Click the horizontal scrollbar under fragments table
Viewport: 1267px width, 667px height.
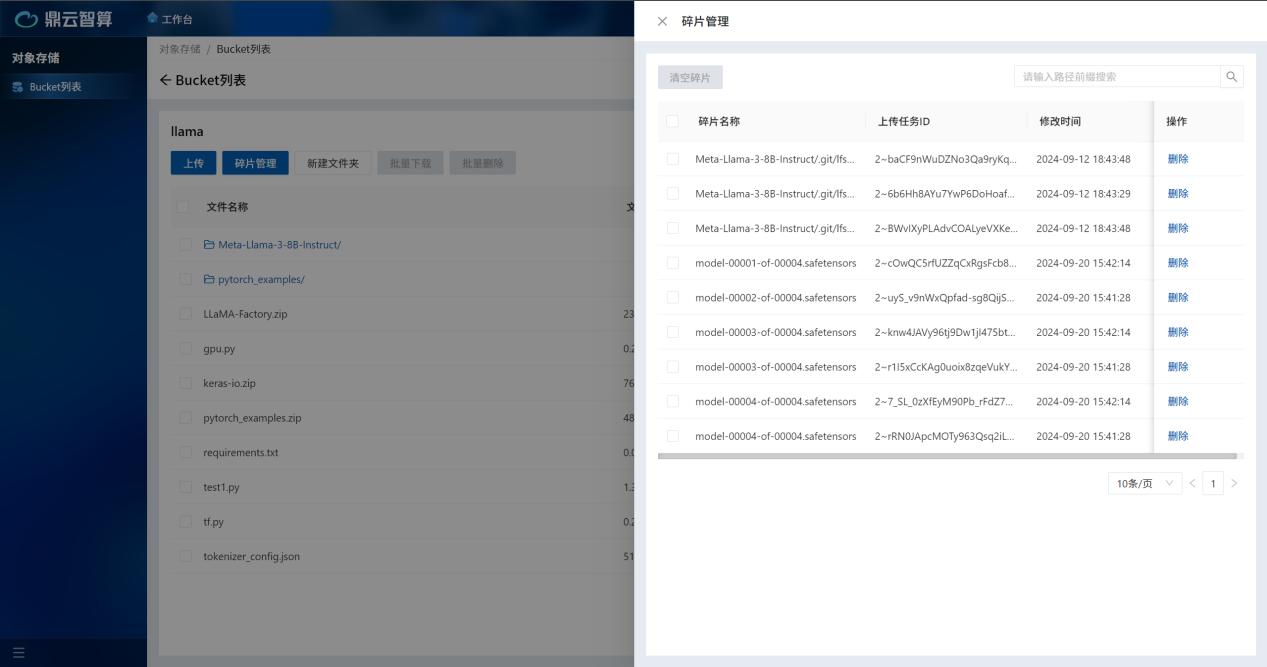pos(947,456)
